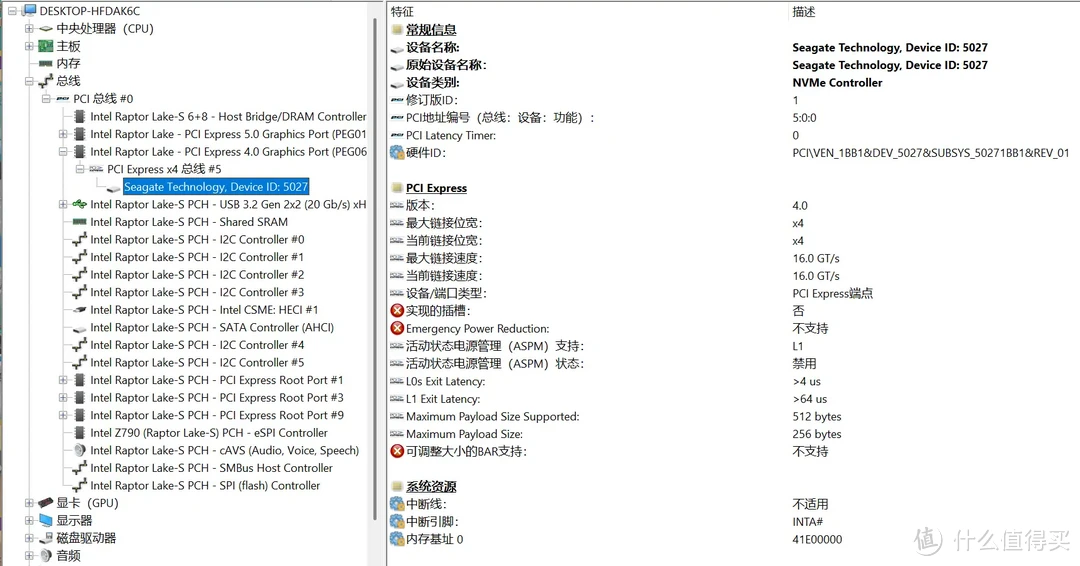Expand the 显卡 (GPU) node
The width and height of the screenshot is (1080, 566).
click(29, 503)
